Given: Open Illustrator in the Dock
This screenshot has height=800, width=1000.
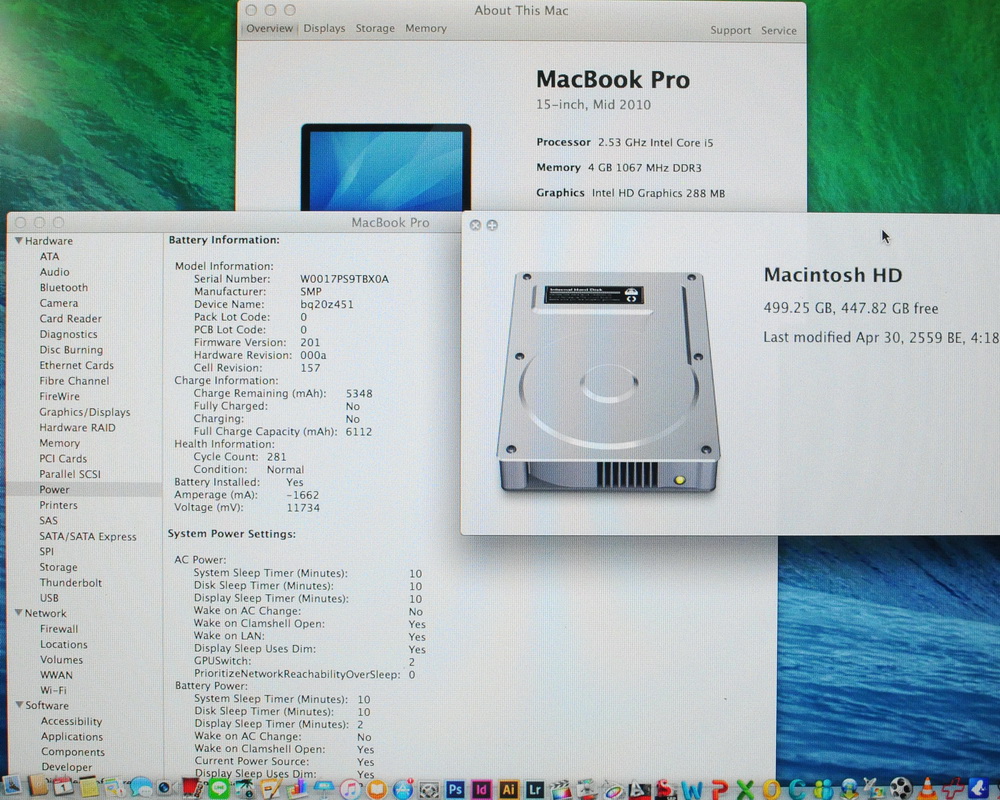Looking at the screenshot, I should 508,789.
